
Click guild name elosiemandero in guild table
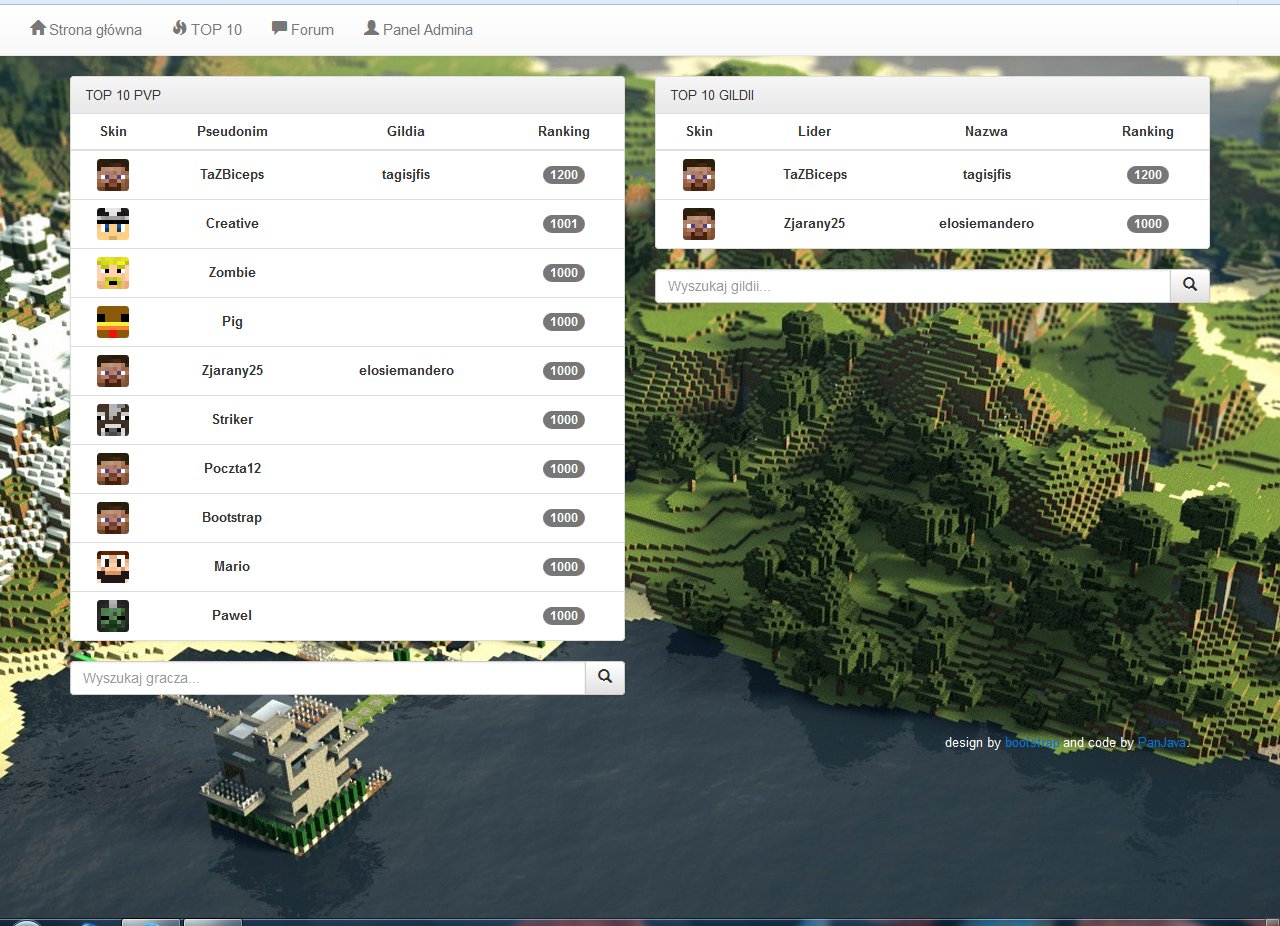[987, 223]
